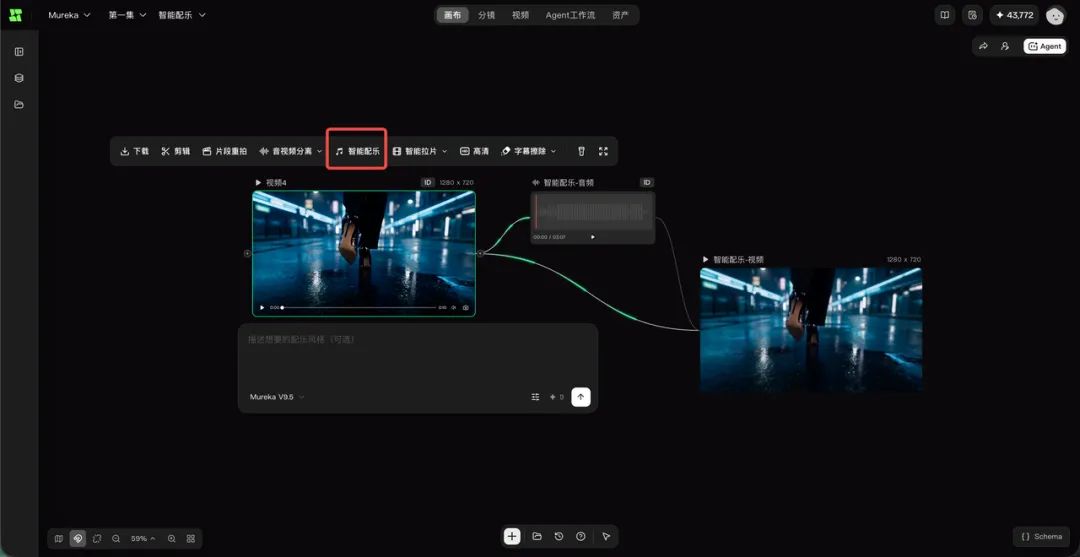Viewport: 1080px width, 557px height.
Task: Click the 智能配乐 music button
Action: pyautogui.click(x=357, y=151)
